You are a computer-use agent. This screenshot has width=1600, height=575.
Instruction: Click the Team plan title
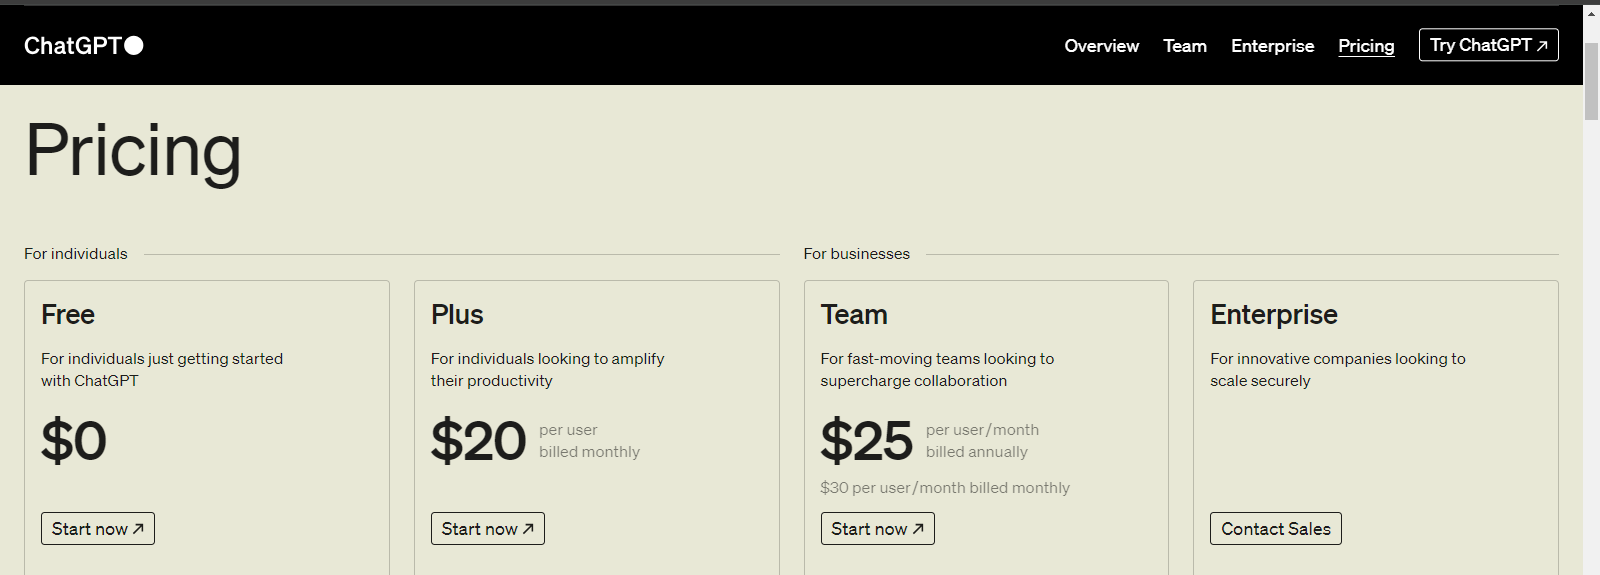click(x=854, y=314)
